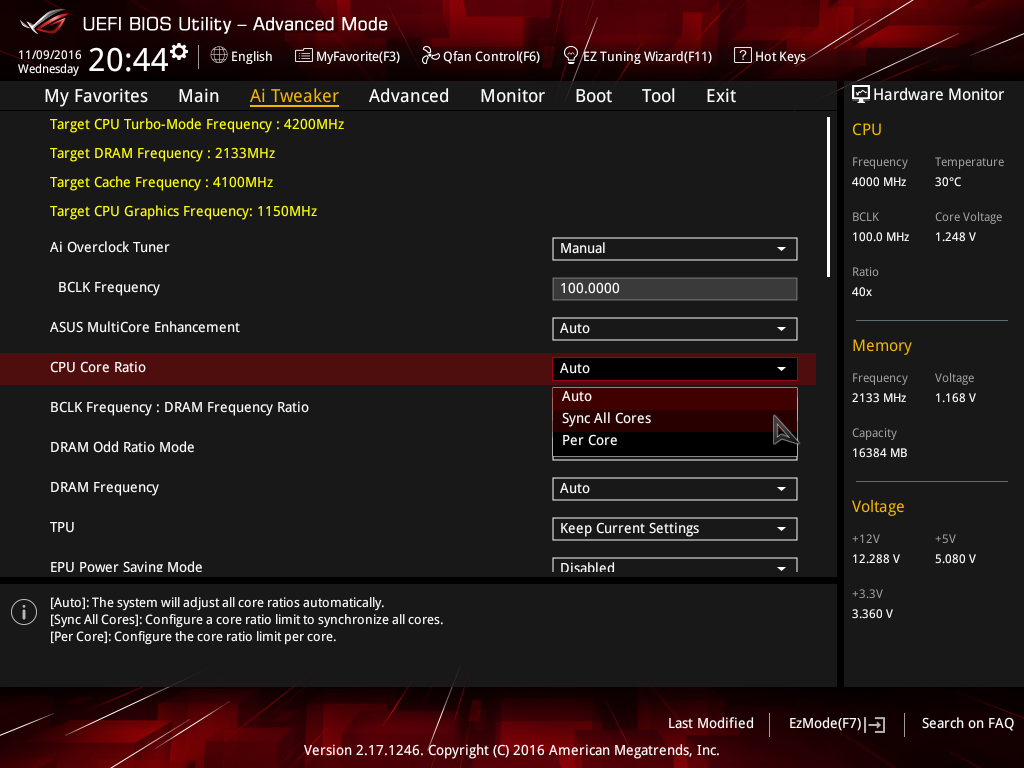1024x768 pixels.
Task: Click CPU temperature value 30°C
Action: coord(948,182)
